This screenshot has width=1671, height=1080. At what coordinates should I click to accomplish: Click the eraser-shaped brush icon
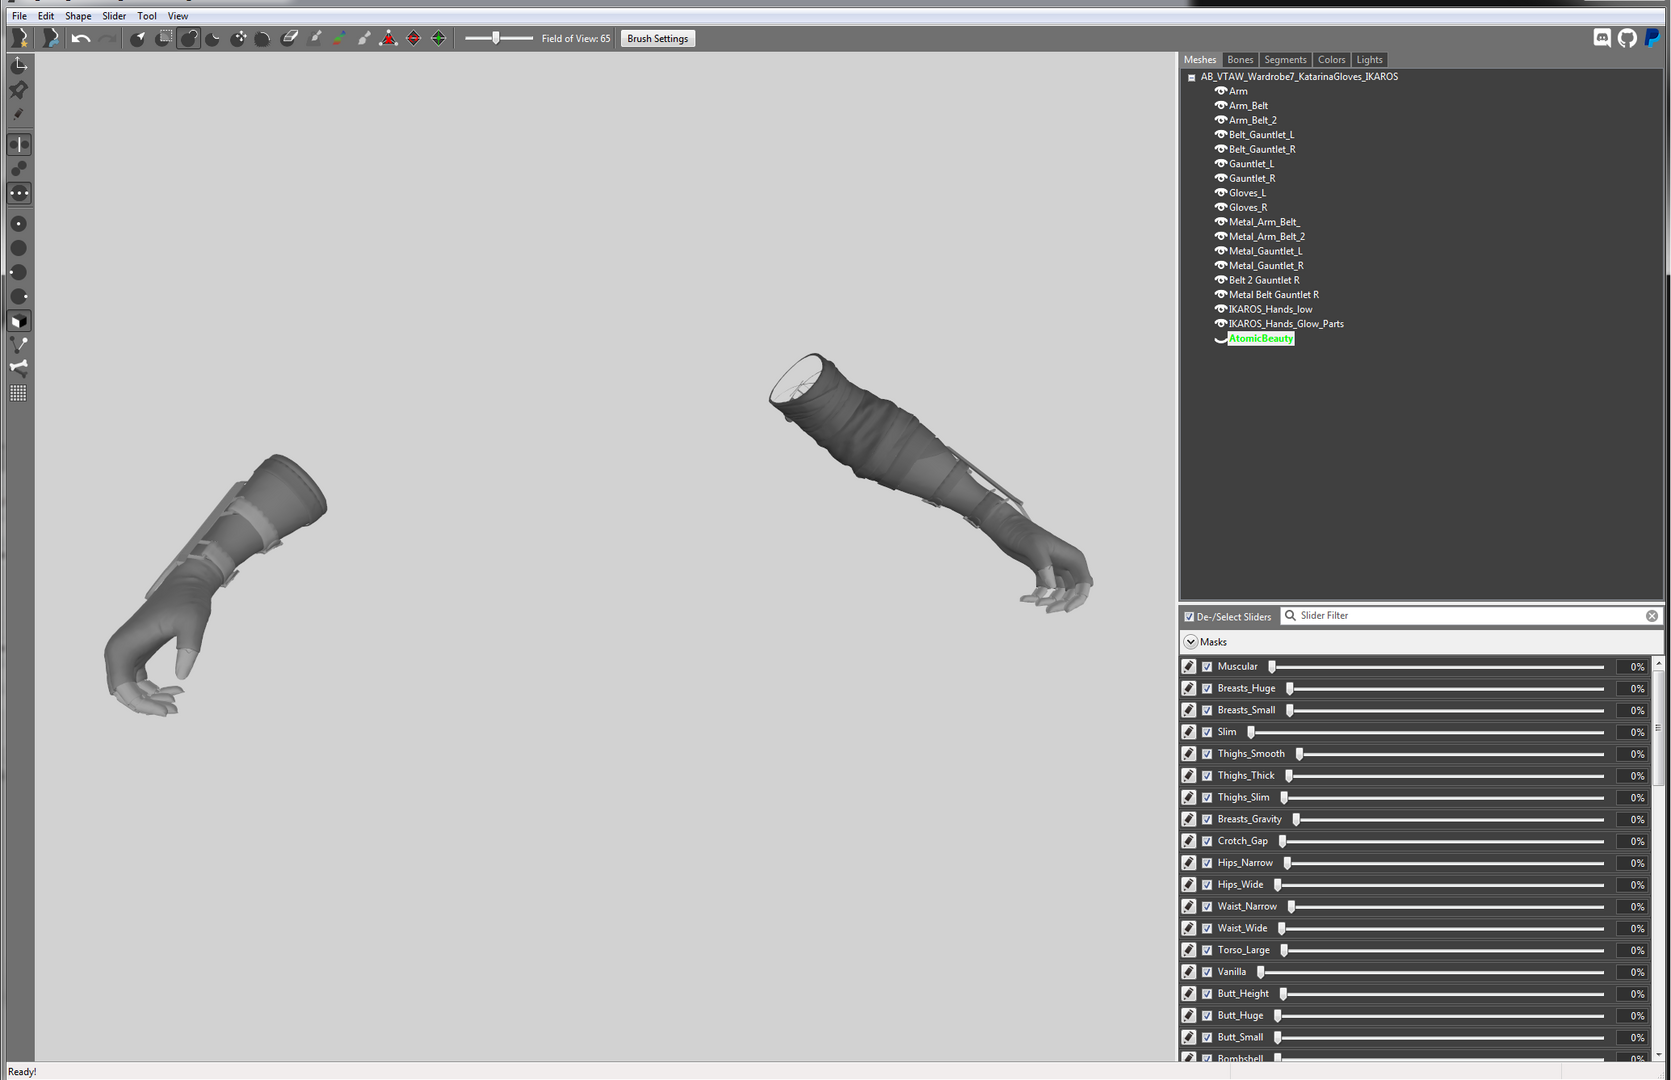tap(289, 38)
